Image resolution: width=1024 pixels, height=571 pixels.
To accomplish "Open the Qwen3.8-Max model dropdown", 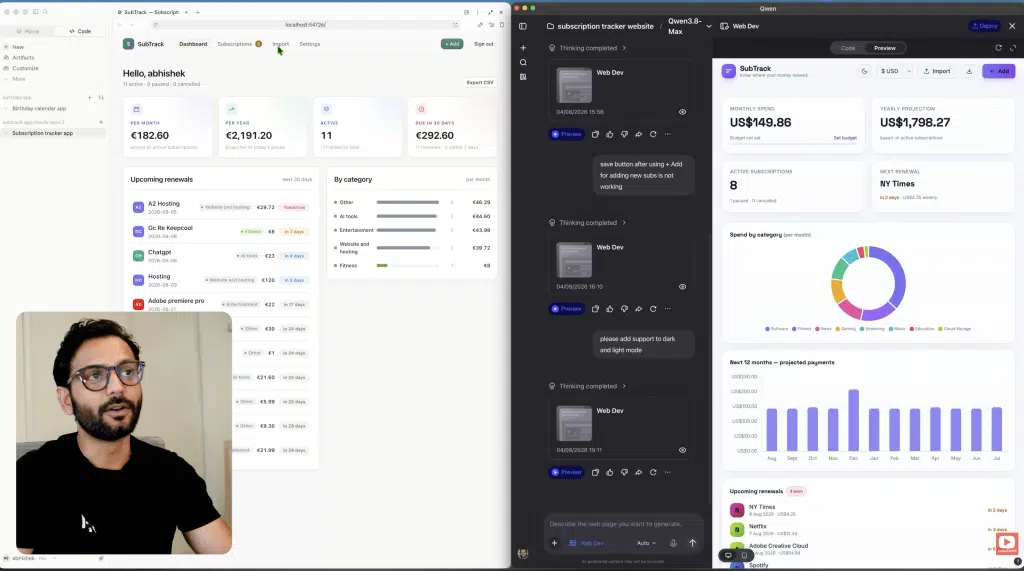I will click(x=689, y=26).
